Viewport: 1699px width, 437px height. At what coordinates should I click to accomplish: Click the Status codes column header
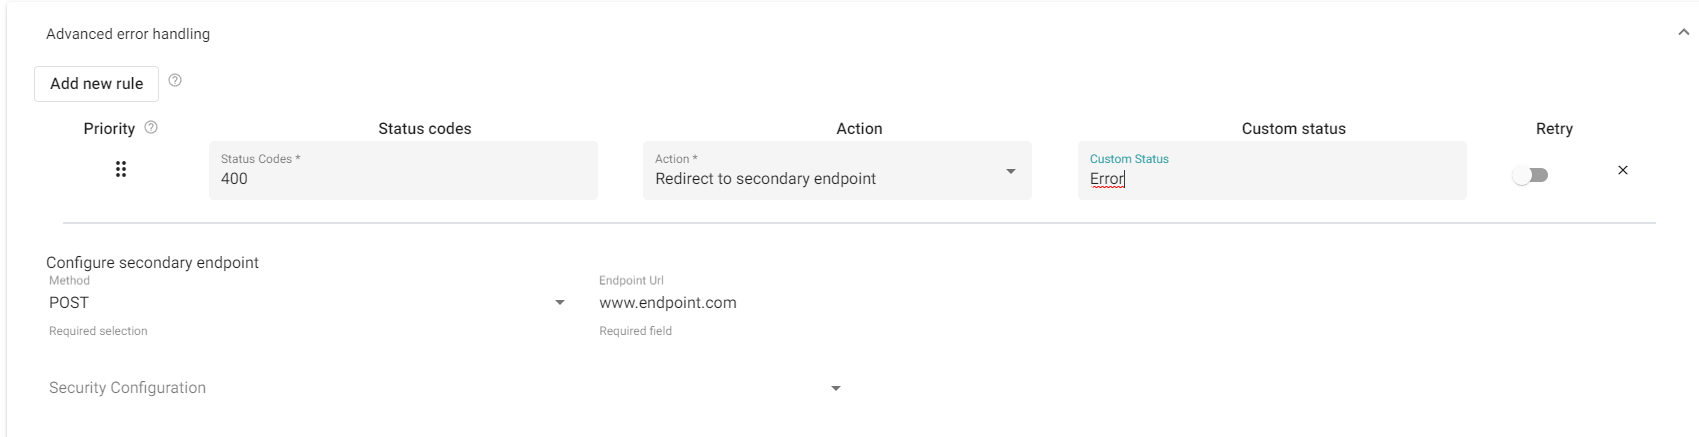(x=425, y=129)
